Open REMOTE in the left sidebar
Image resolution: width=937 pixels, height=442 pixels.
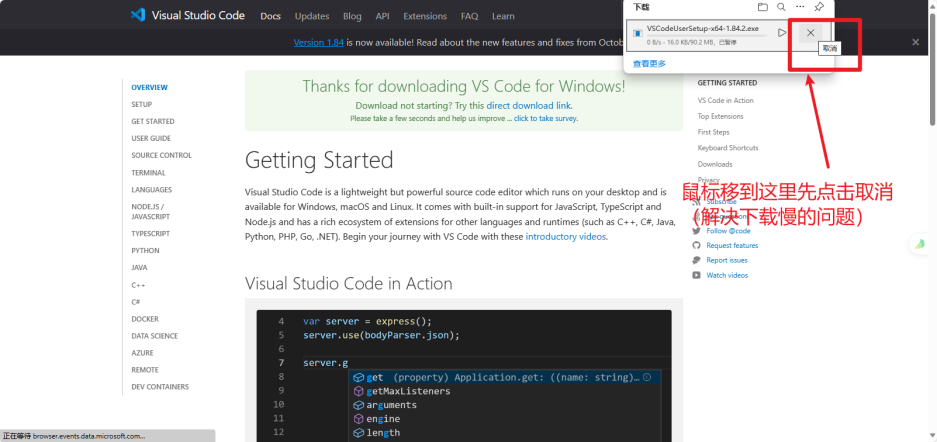click(145, 370)
